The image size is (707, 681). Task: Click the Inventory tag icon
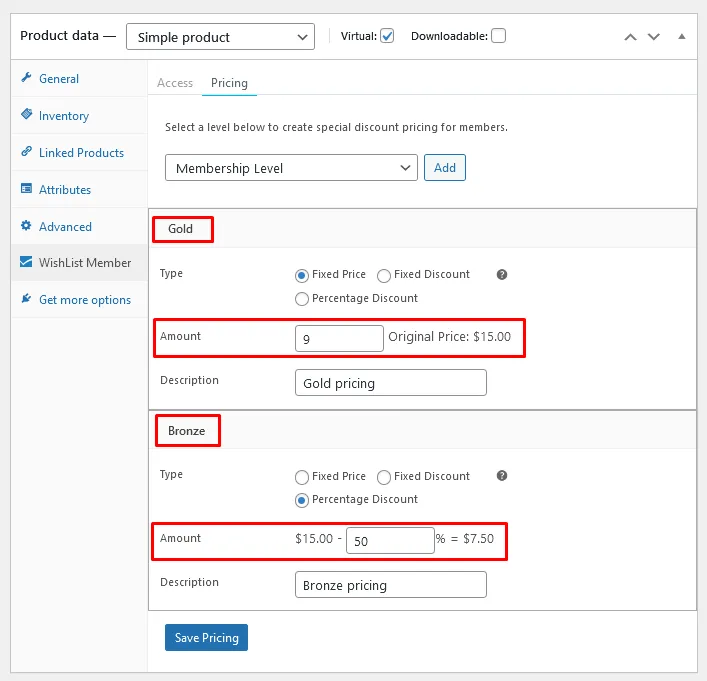click(x=26, y=116)
